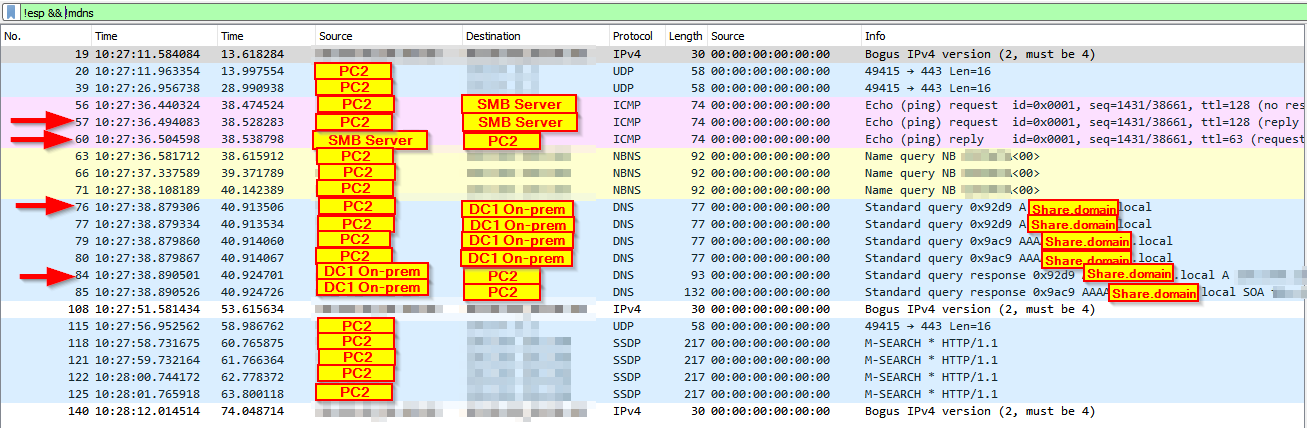Sort by the Destination column header
This screenshot has height=428, width=1307.
(x=493, y=36)
